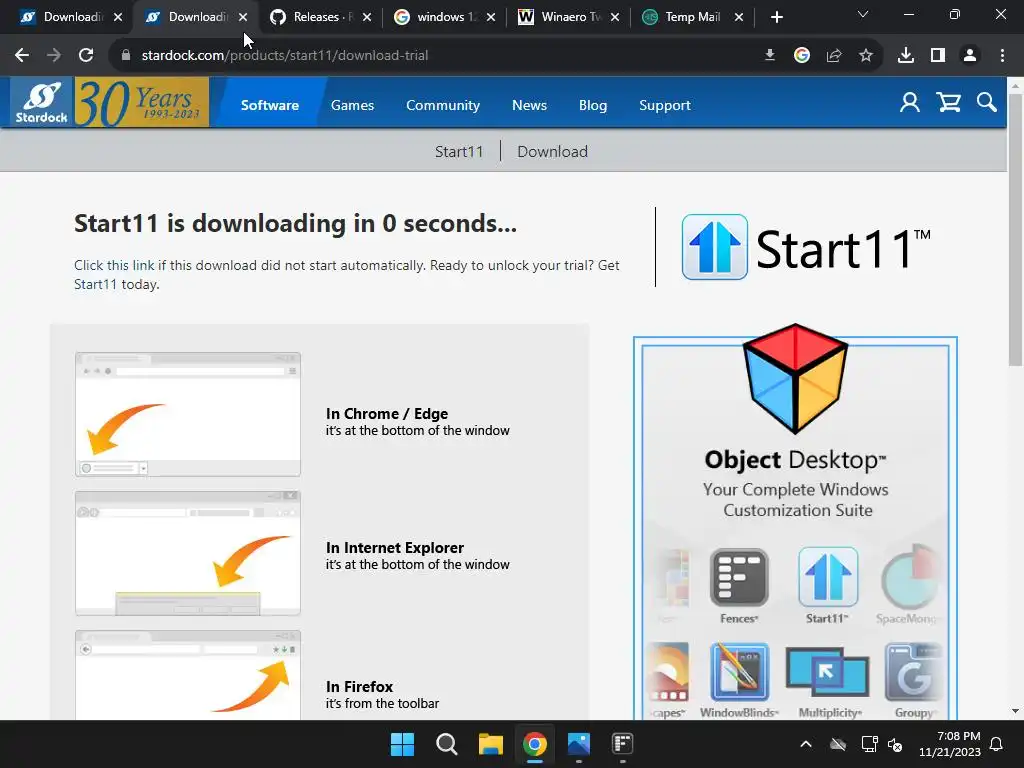Click the Start11 product logo

[806, 248]
